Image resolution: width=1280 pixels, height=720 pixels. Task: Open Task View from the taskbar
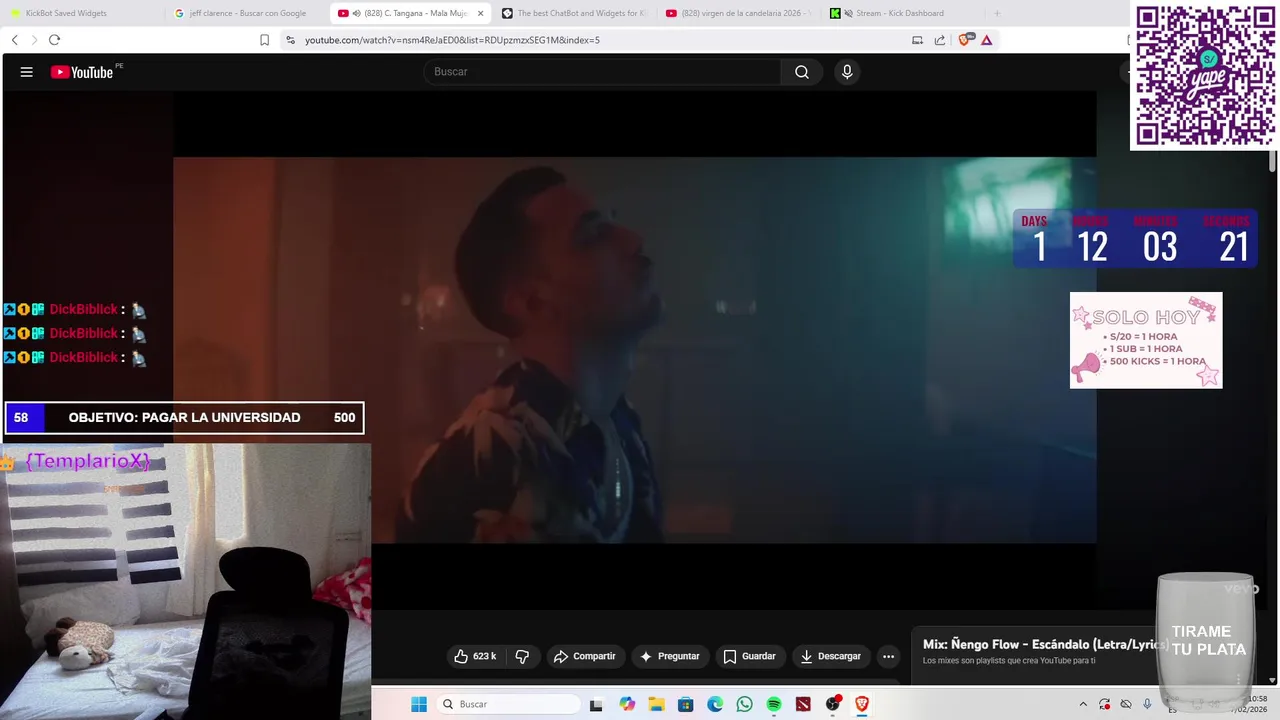click(x=596, y=704)
